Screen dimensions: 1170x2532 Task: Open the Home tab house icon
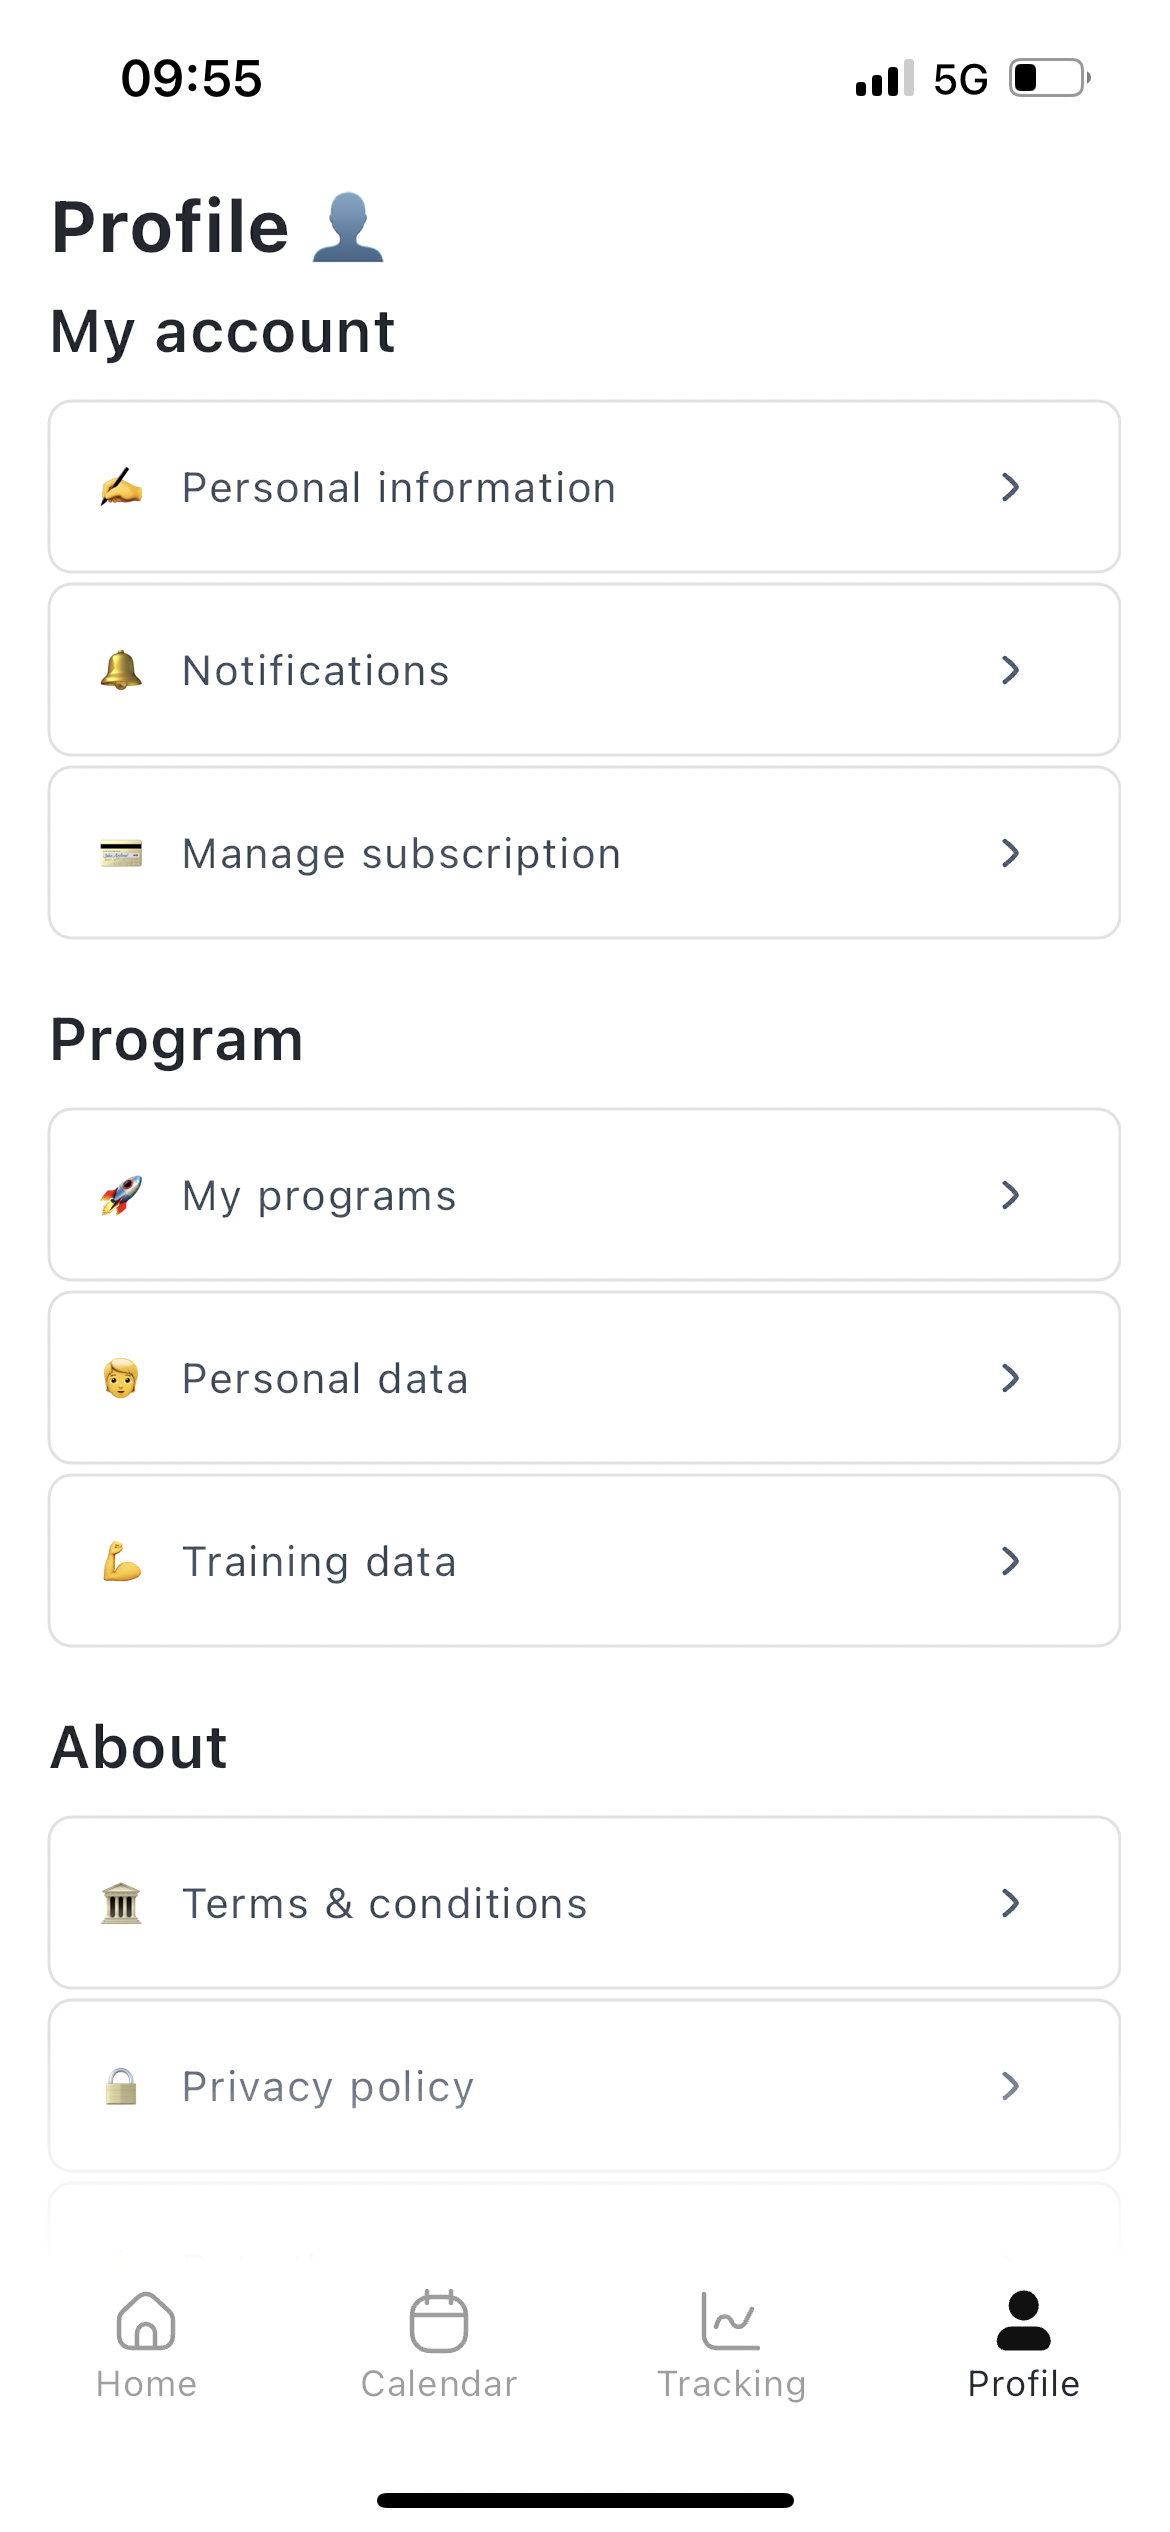[x=146, y=2320]
